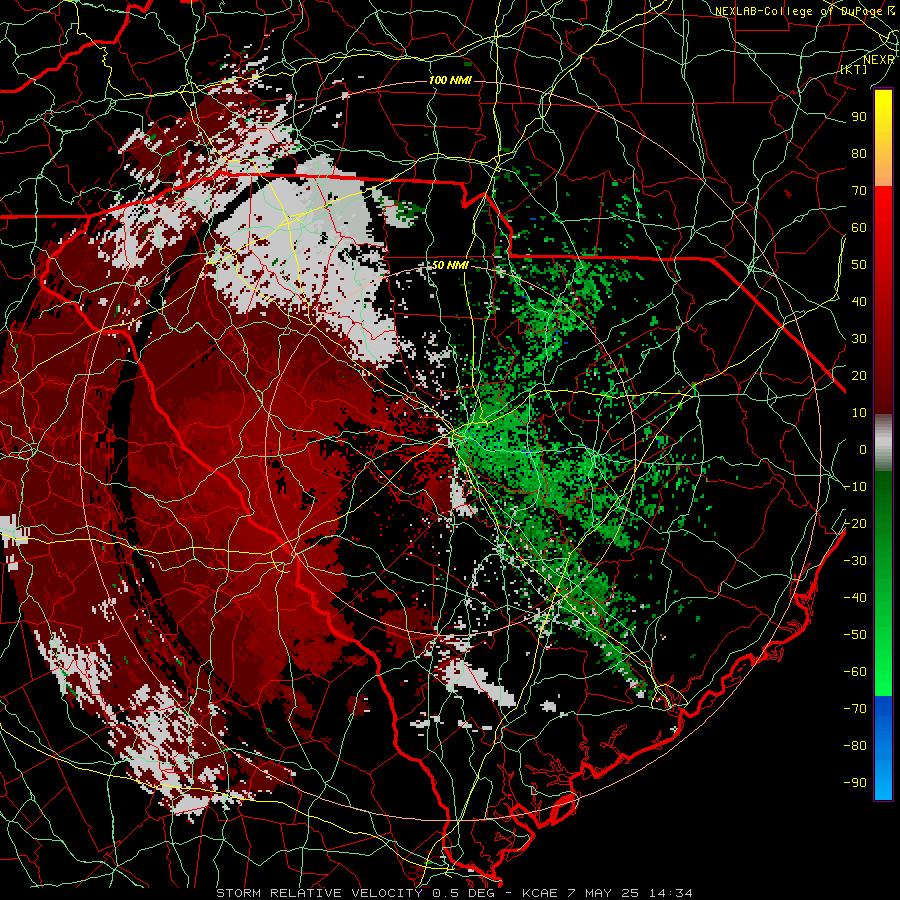Click the -50 value on the velocity scale
The height and width of the screenshot is (900, 900).
[x=855, y=635]
